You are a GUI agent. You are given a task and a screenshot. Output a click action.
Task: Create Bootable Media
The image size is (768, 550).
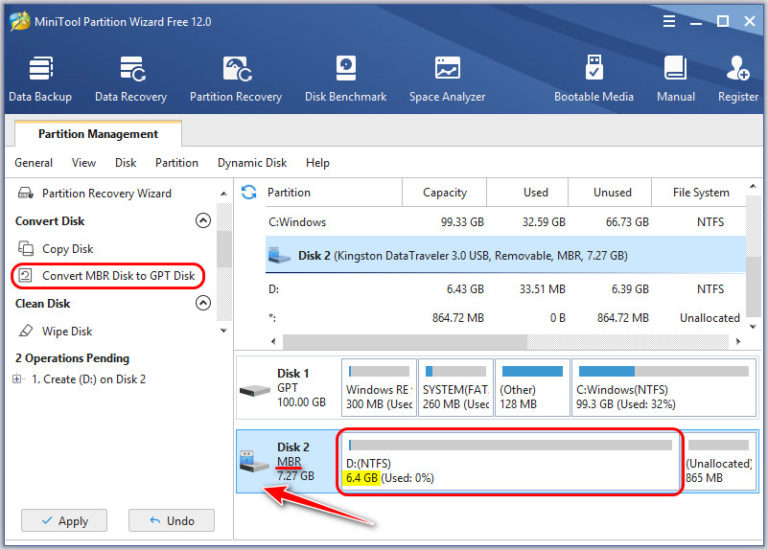(x=594, y=78)
